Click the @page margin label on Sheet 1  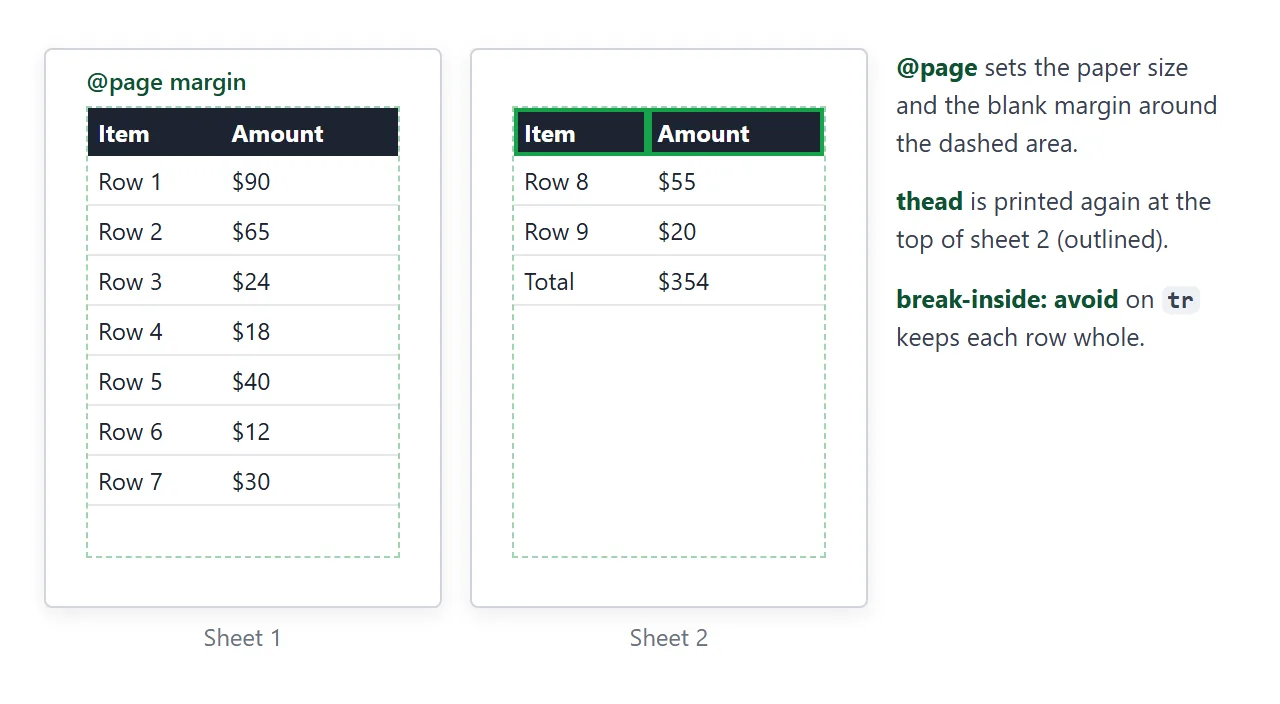(x=166, y=82)
